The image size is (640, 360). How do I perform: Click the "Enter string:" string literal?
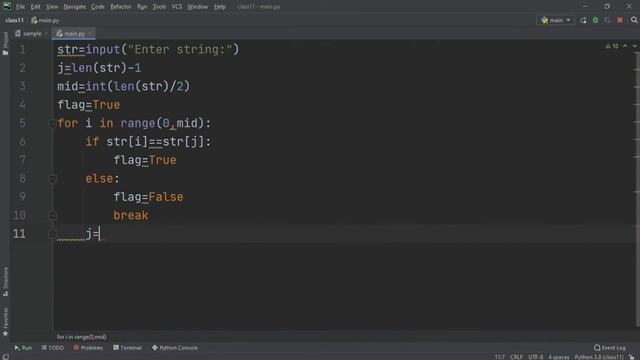[x=180, y=49]
